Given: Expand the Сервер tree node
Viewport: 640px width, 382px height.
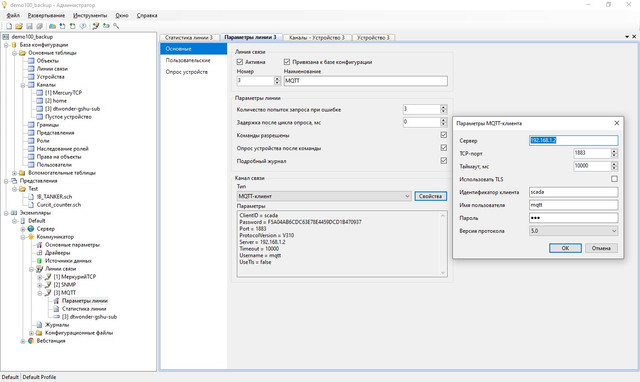Looking at the screenshot, I should (23, 229).
